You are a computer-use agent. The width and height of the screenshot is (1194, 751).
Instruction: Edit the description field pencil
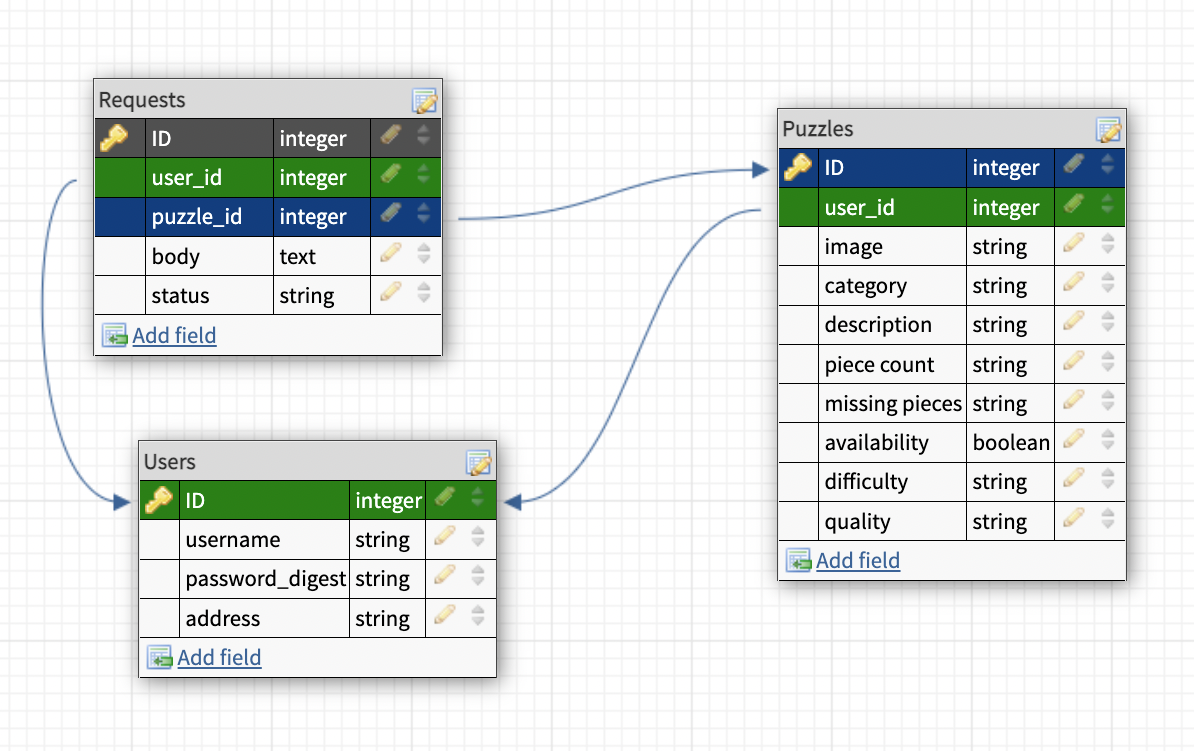pyautogui.click(x=1074, y=321)
